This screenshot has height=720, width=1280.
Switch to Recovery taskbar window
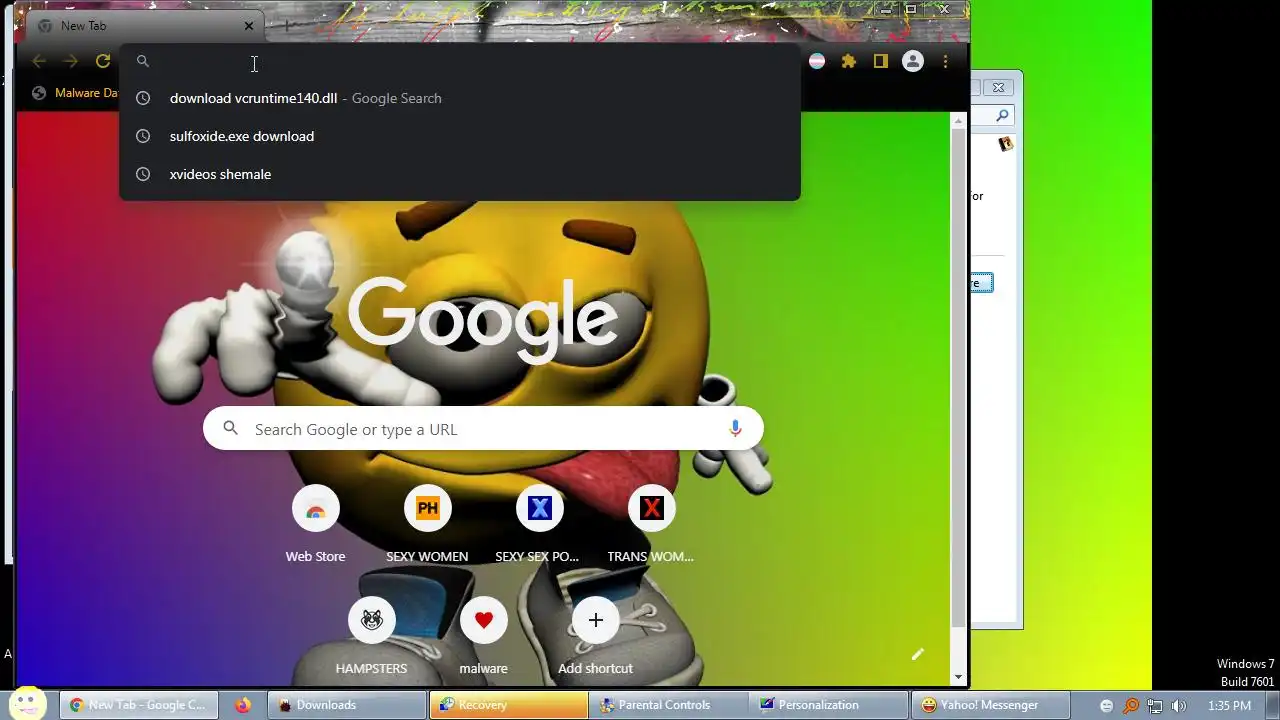508,705
